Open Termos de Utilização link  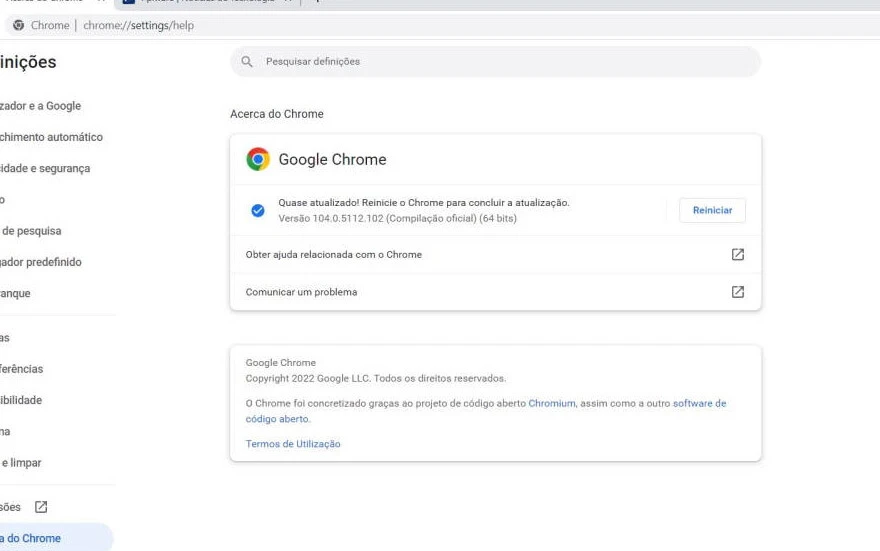(293, 444)
